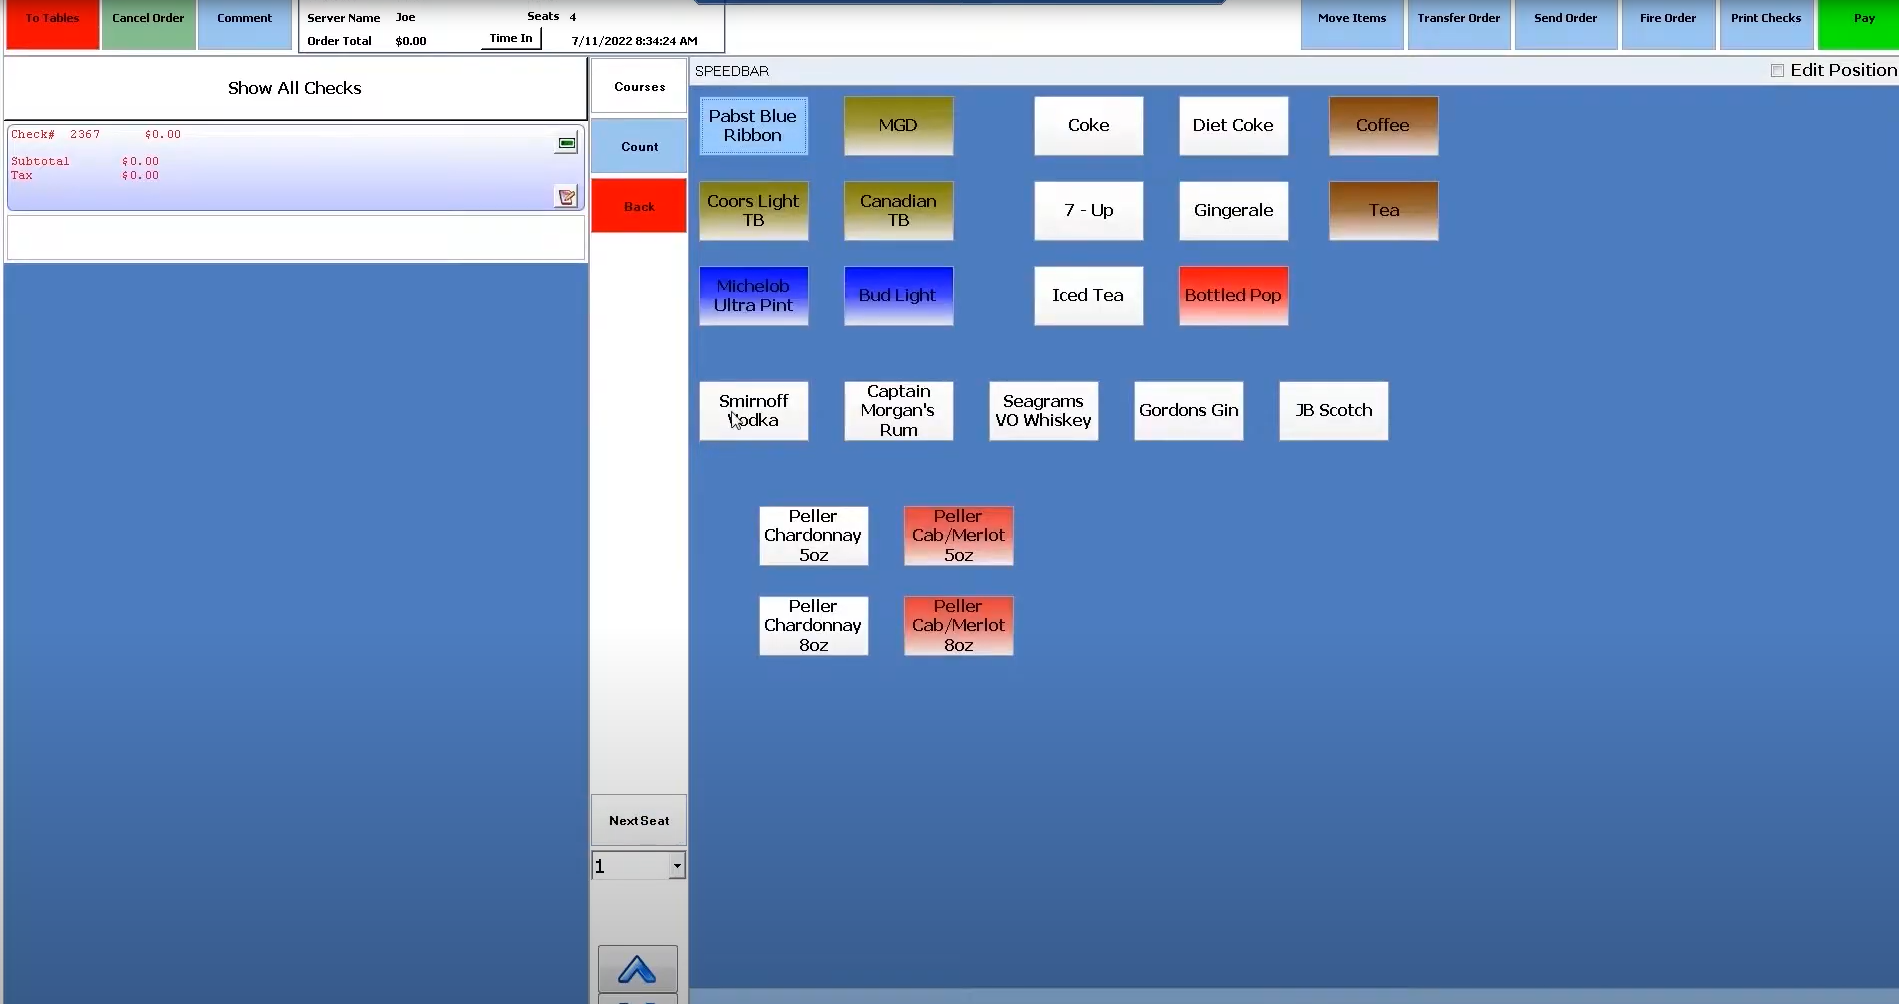Switch to the Count tab
Viewport: 1899px width, 1004px height.
coord(638,146)
